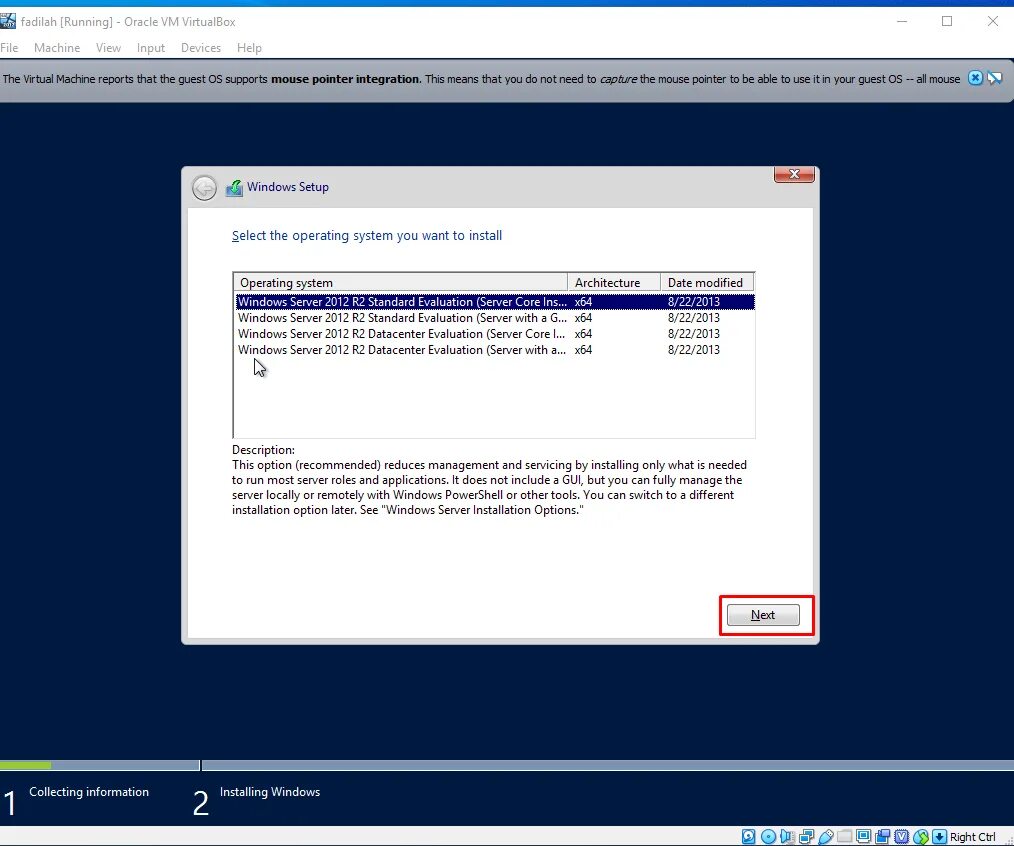Select Standard Evaluation Server with a GUI row
The image size is (1014, 846).
(495, 318)
